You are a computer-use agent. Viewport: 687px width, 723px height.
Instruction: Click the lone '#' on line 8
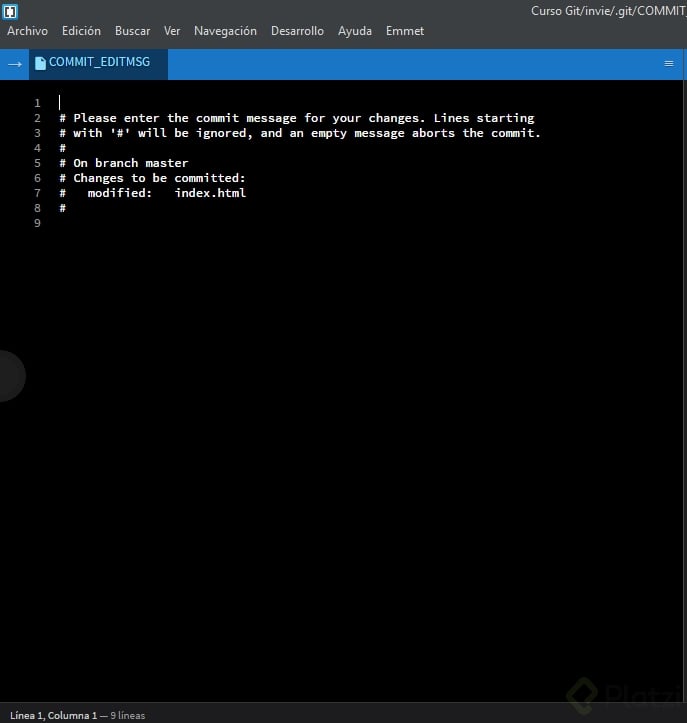pos(63,208)
